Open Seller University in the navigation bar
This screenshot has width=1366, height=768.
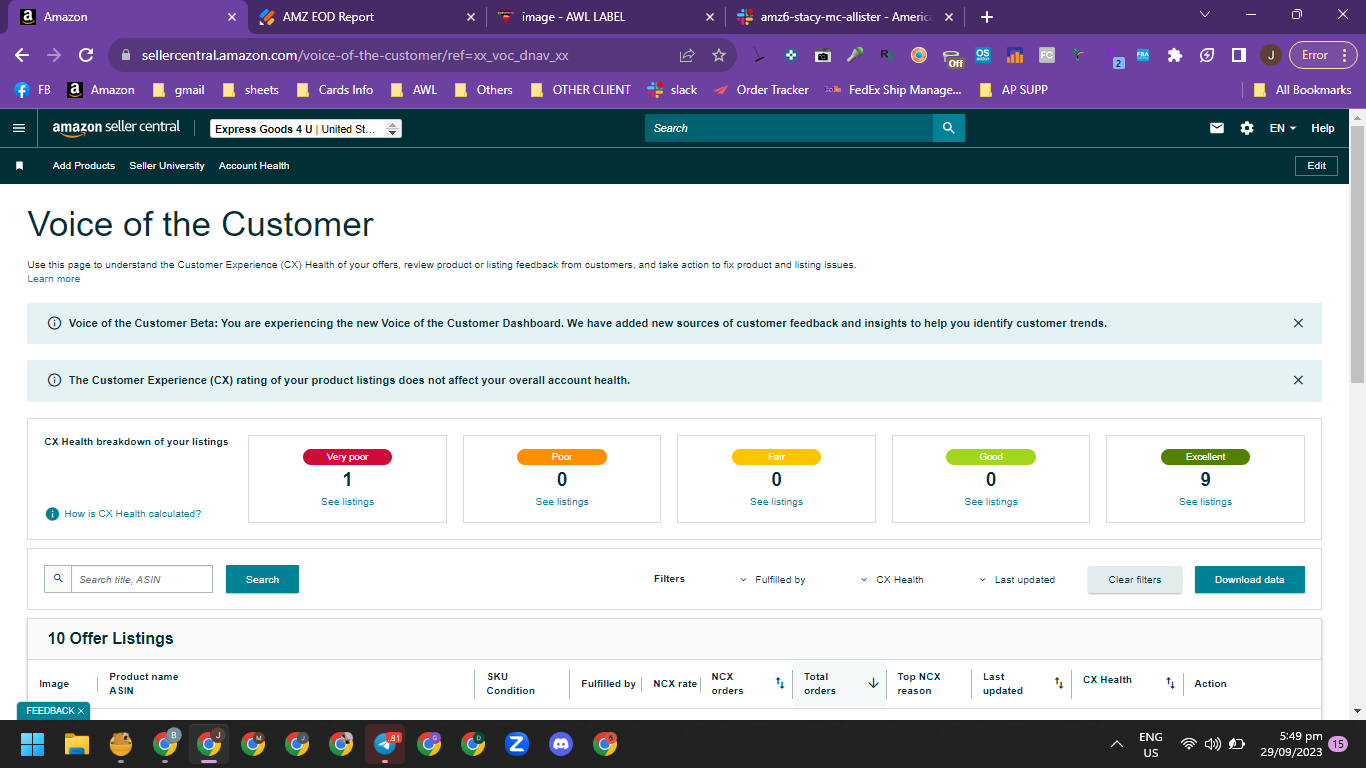(167, 166)
